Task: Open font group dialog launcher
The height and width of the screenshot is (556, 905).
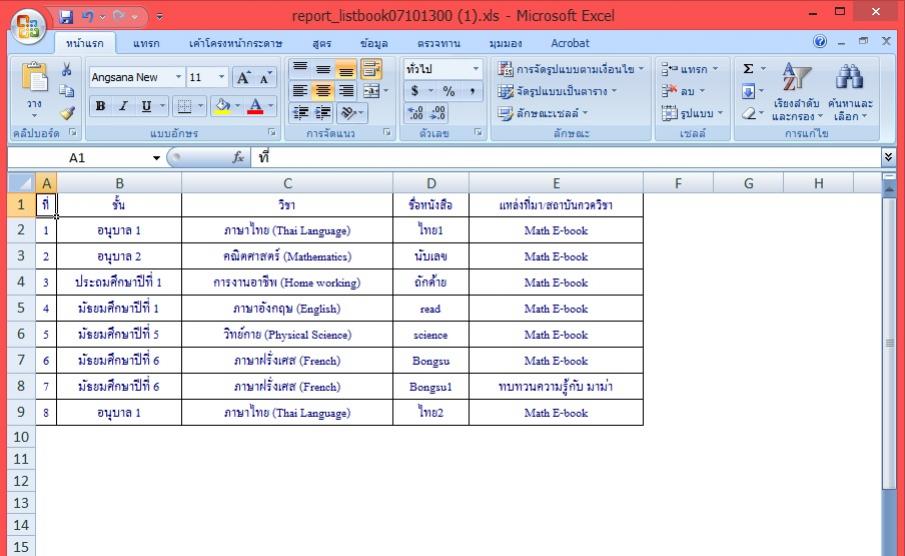Action: pyautogui.click(x=271, y=132)
